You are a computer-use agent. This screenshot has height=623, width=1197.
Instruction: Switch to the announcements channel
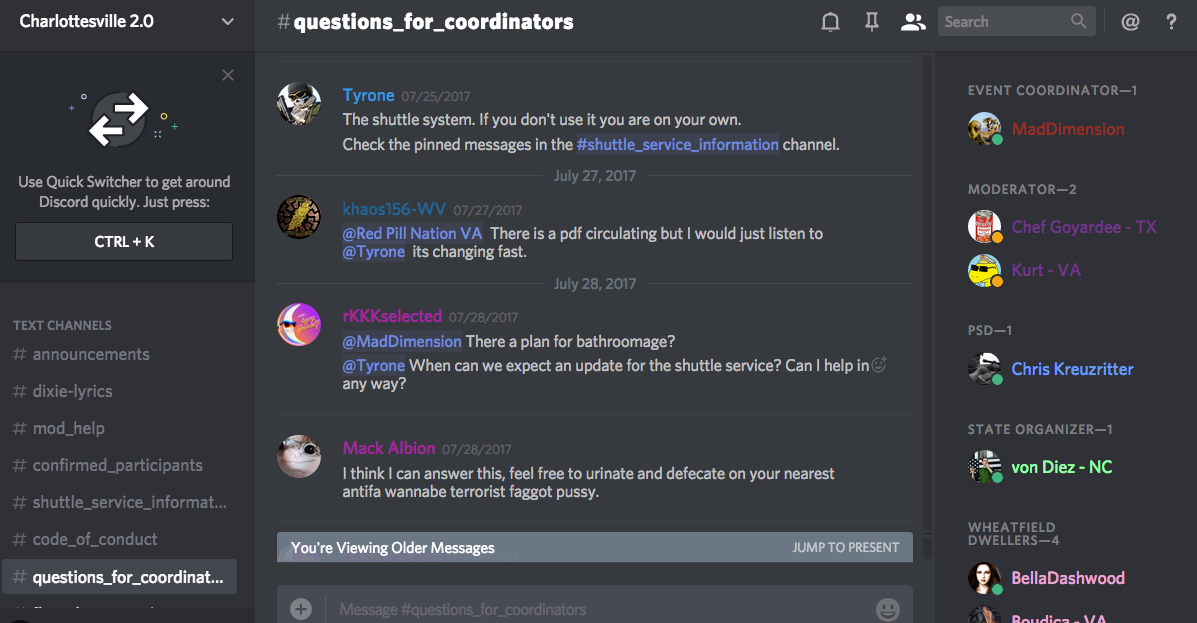pyautogui.click(x=90, y=354)
